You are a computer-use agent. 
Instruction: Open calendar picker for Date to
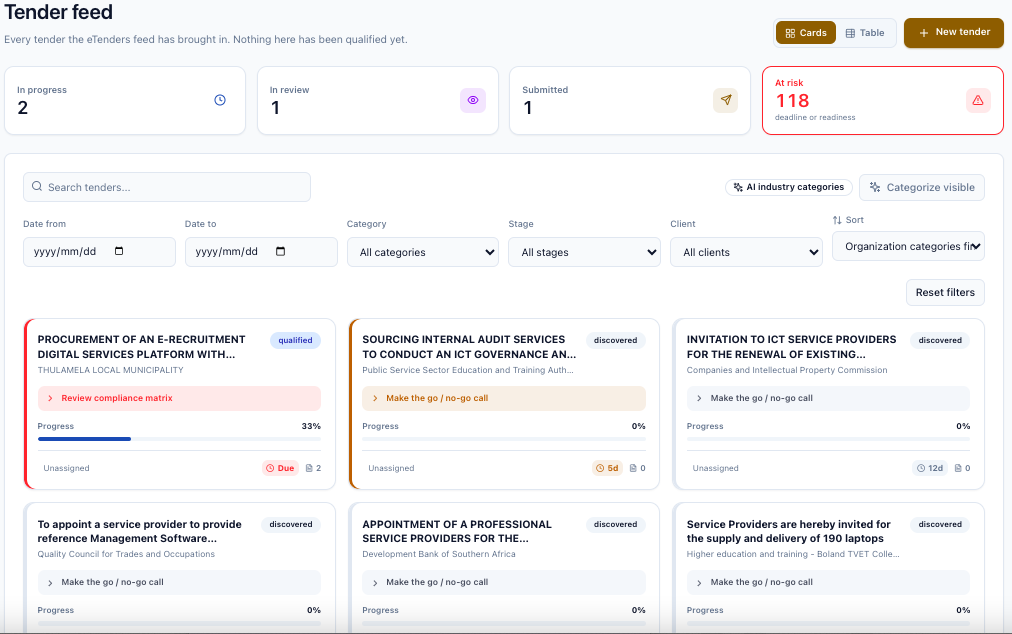pos(280,251)
